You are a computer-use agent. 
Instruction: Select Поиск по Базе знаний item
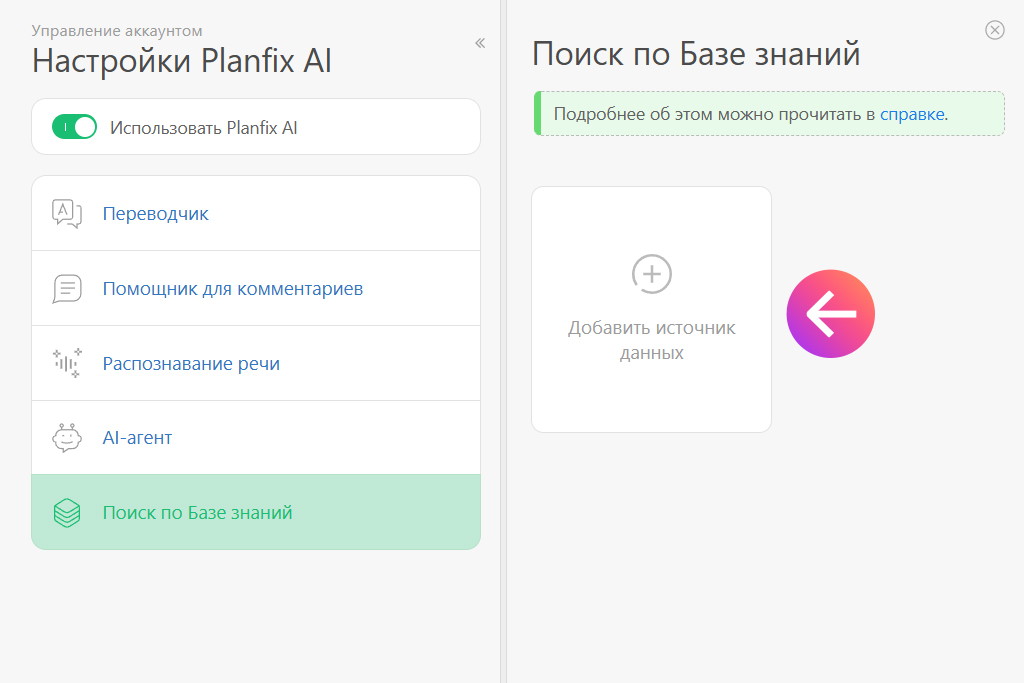coord(197,513)
